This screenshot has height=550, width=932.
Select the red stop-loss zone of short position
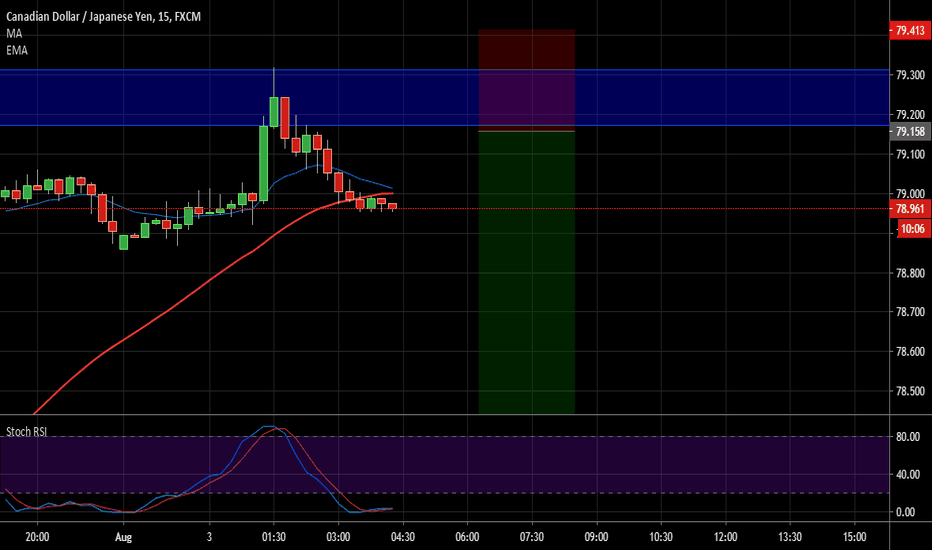527,80
